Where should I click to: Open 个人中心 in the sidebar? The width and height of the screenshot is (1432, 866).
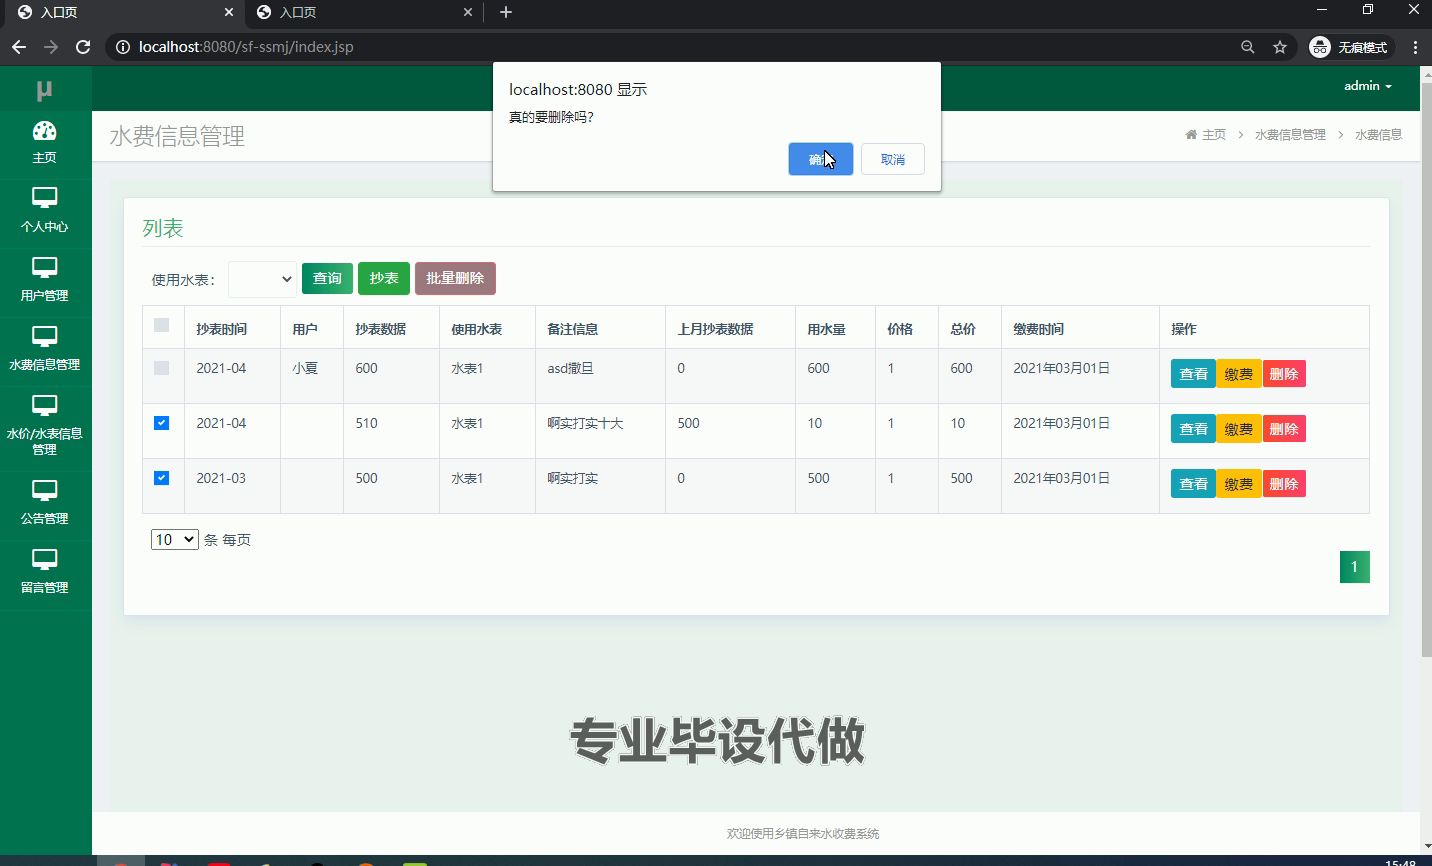45,210
